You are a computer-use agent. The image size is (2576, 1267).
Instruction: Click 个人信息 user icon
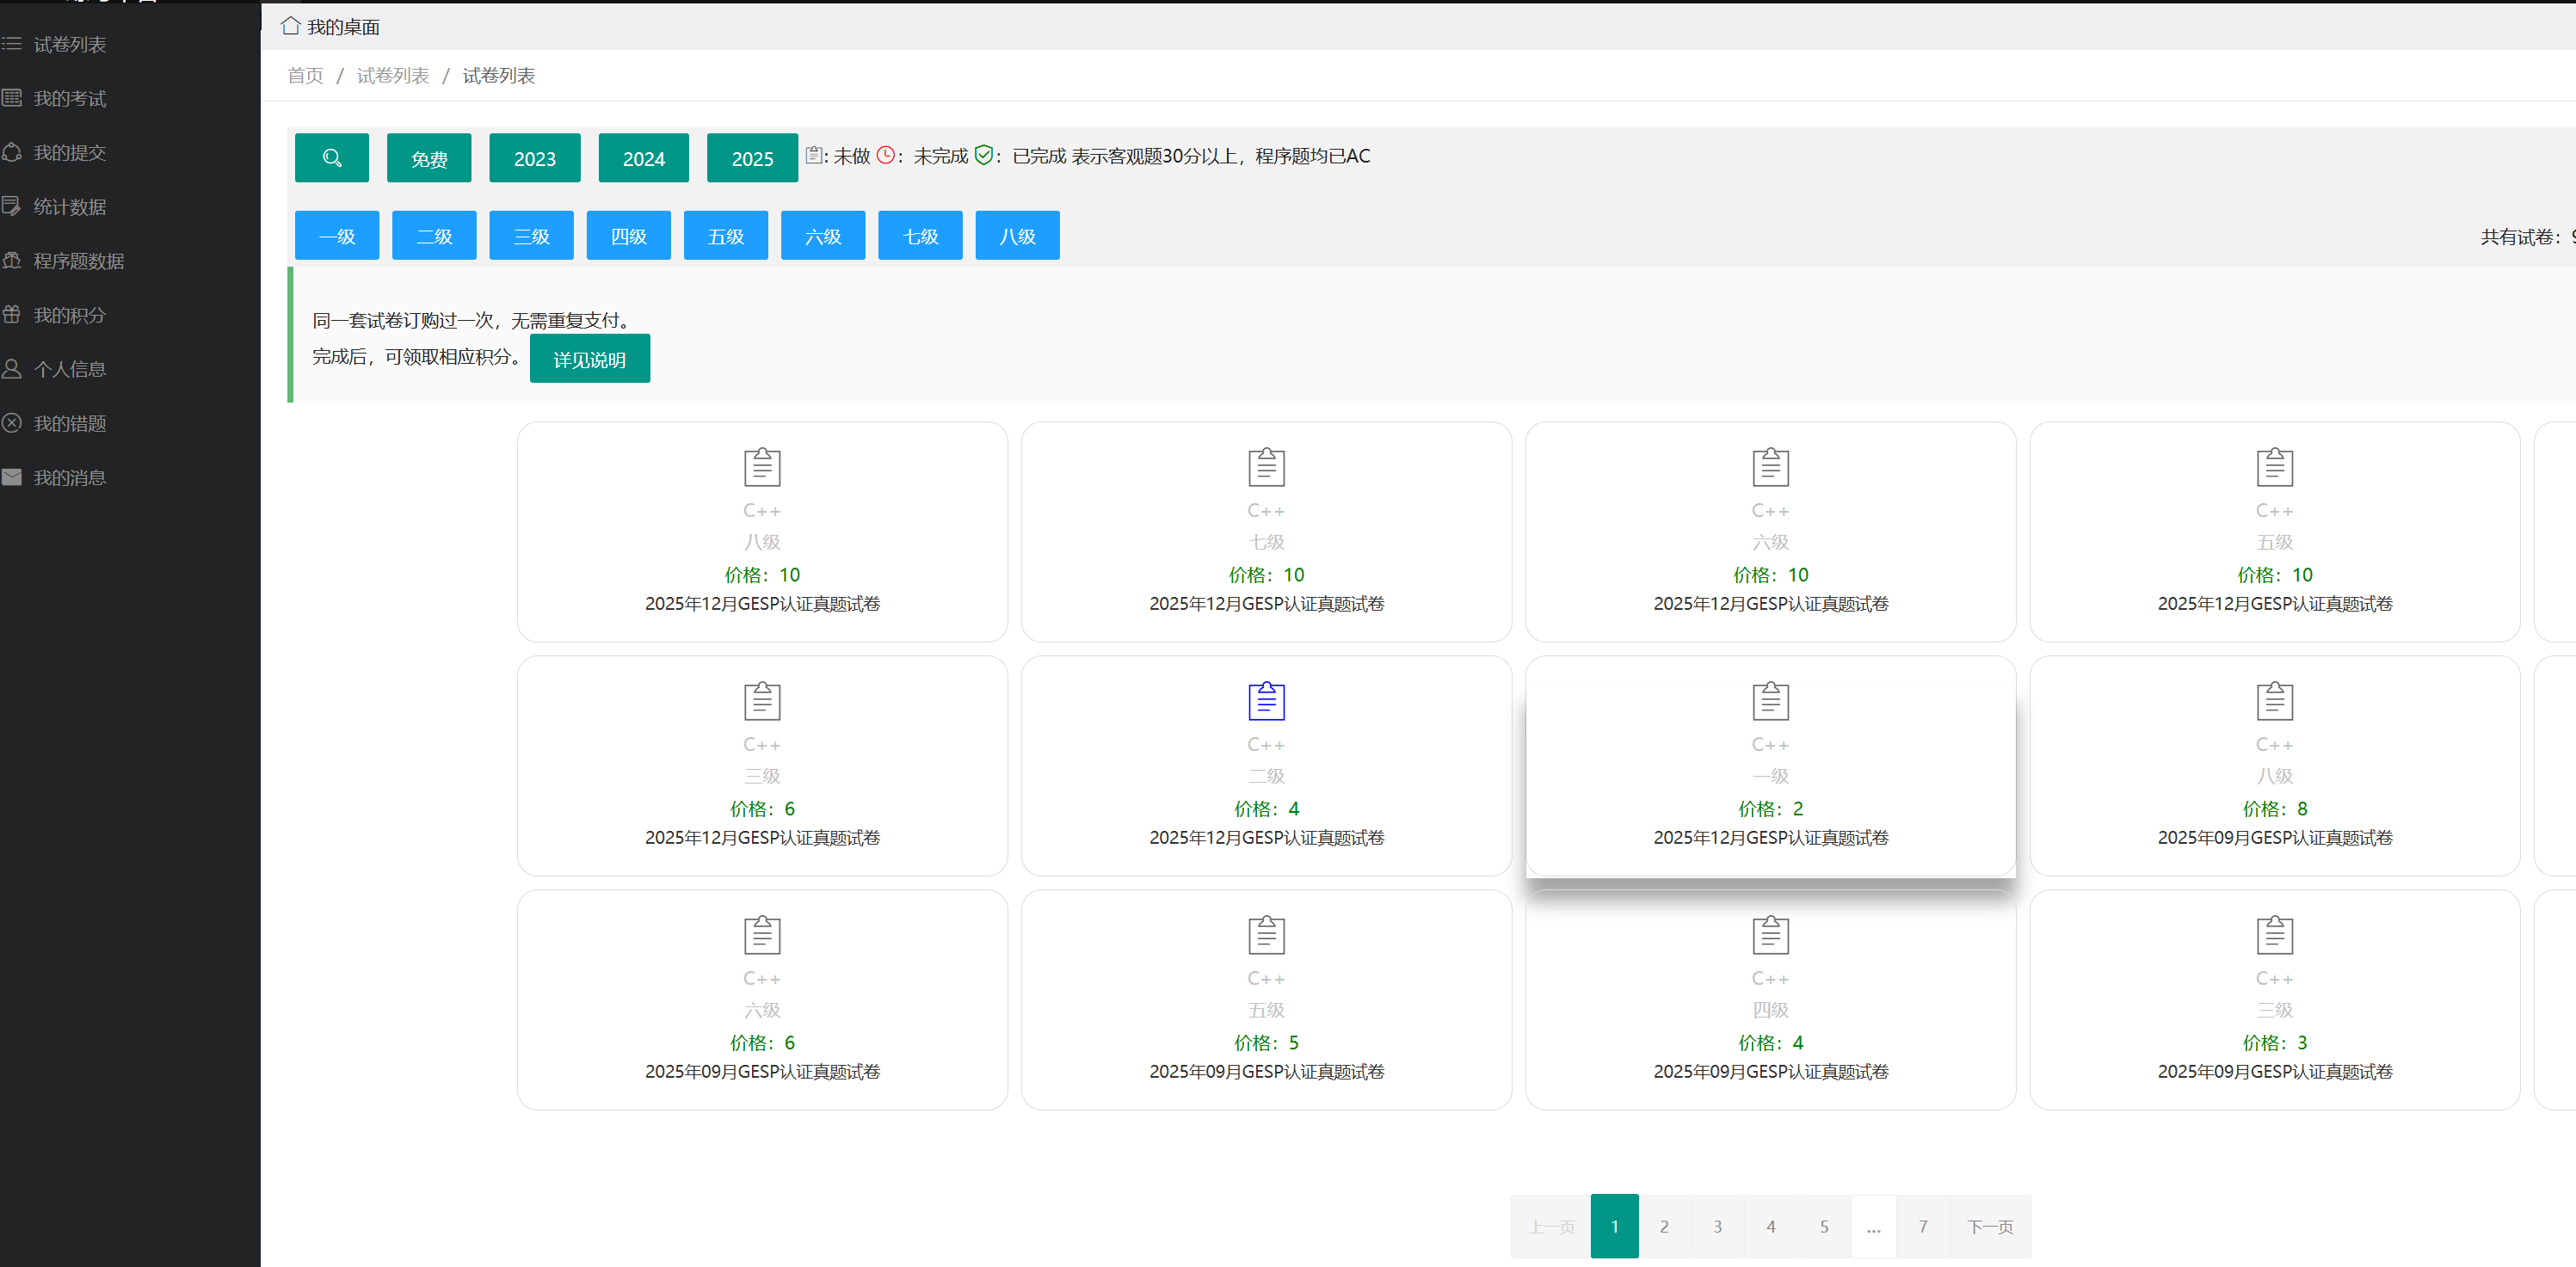pos(12,369)
